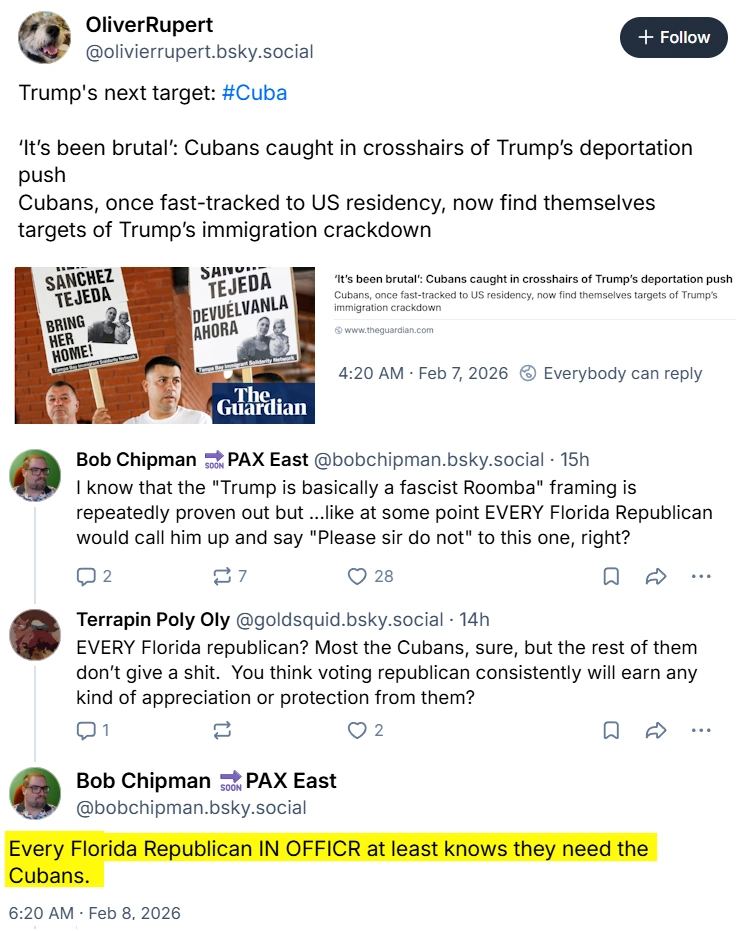Visit the @goldsquid.bsky.social profile handle

point(340,619)
